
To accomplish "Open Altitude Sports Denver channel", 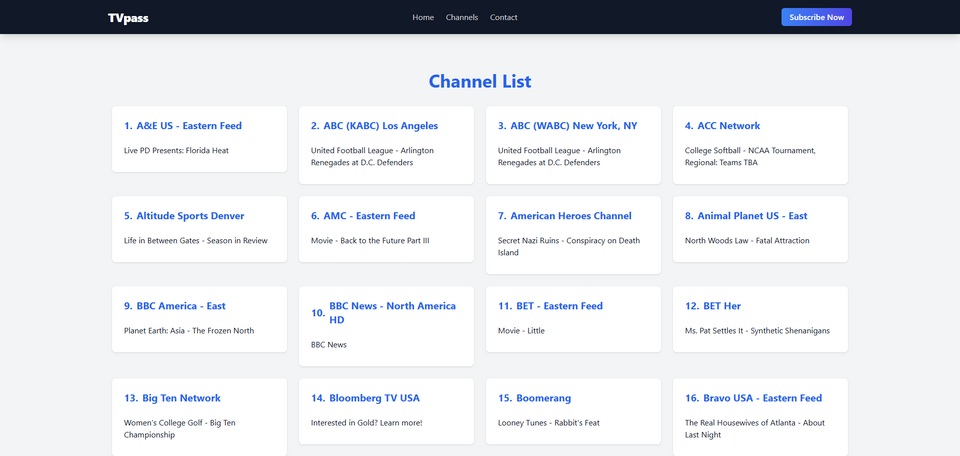I will 190,215.
